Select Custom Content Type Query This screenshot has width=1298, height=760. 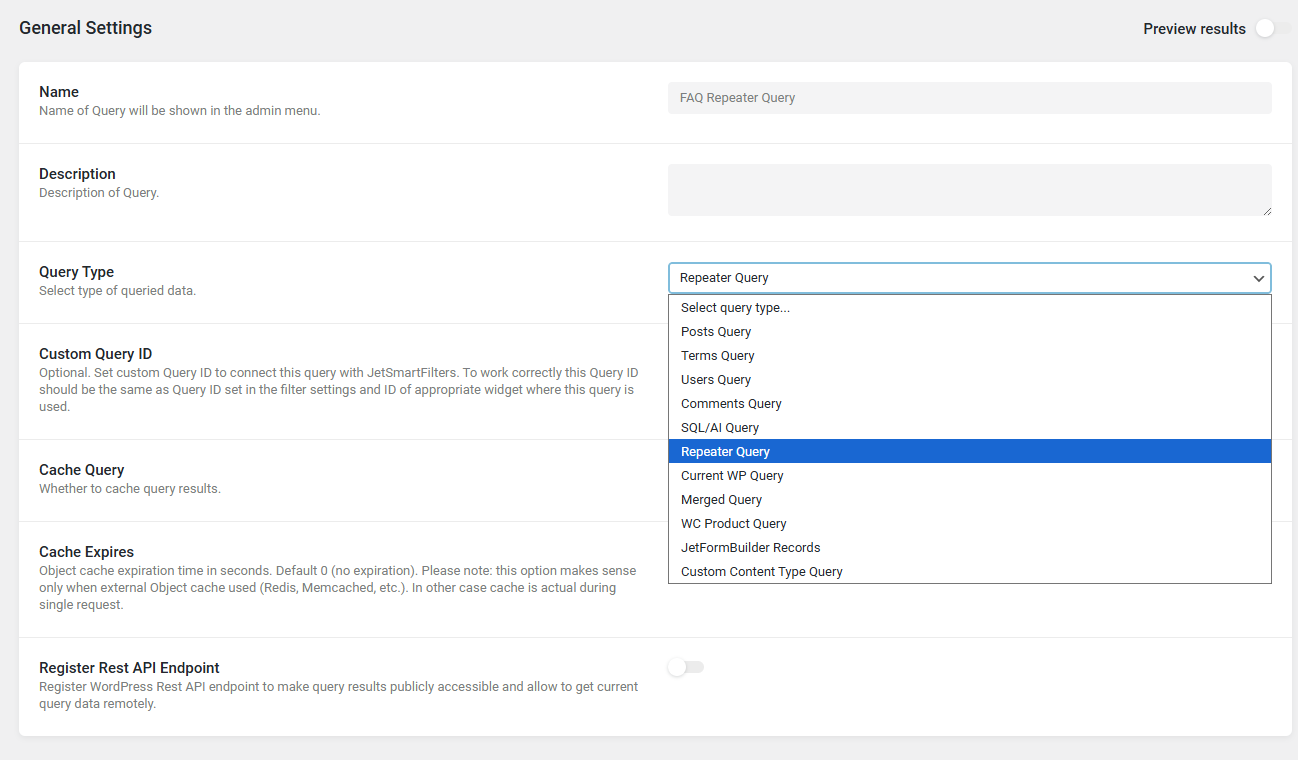coord(761,572)
